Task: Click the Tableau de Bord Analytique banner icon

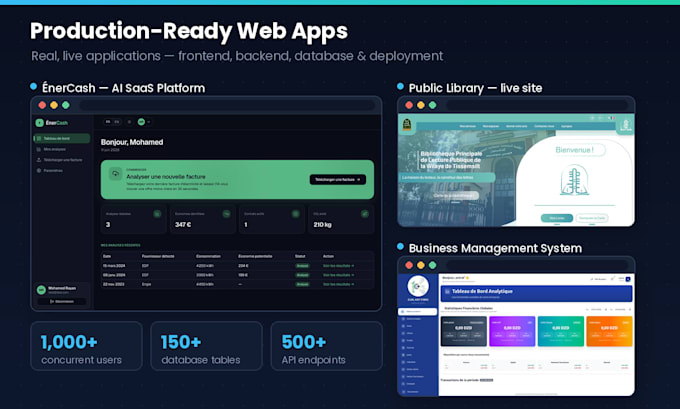Action: 447,292
